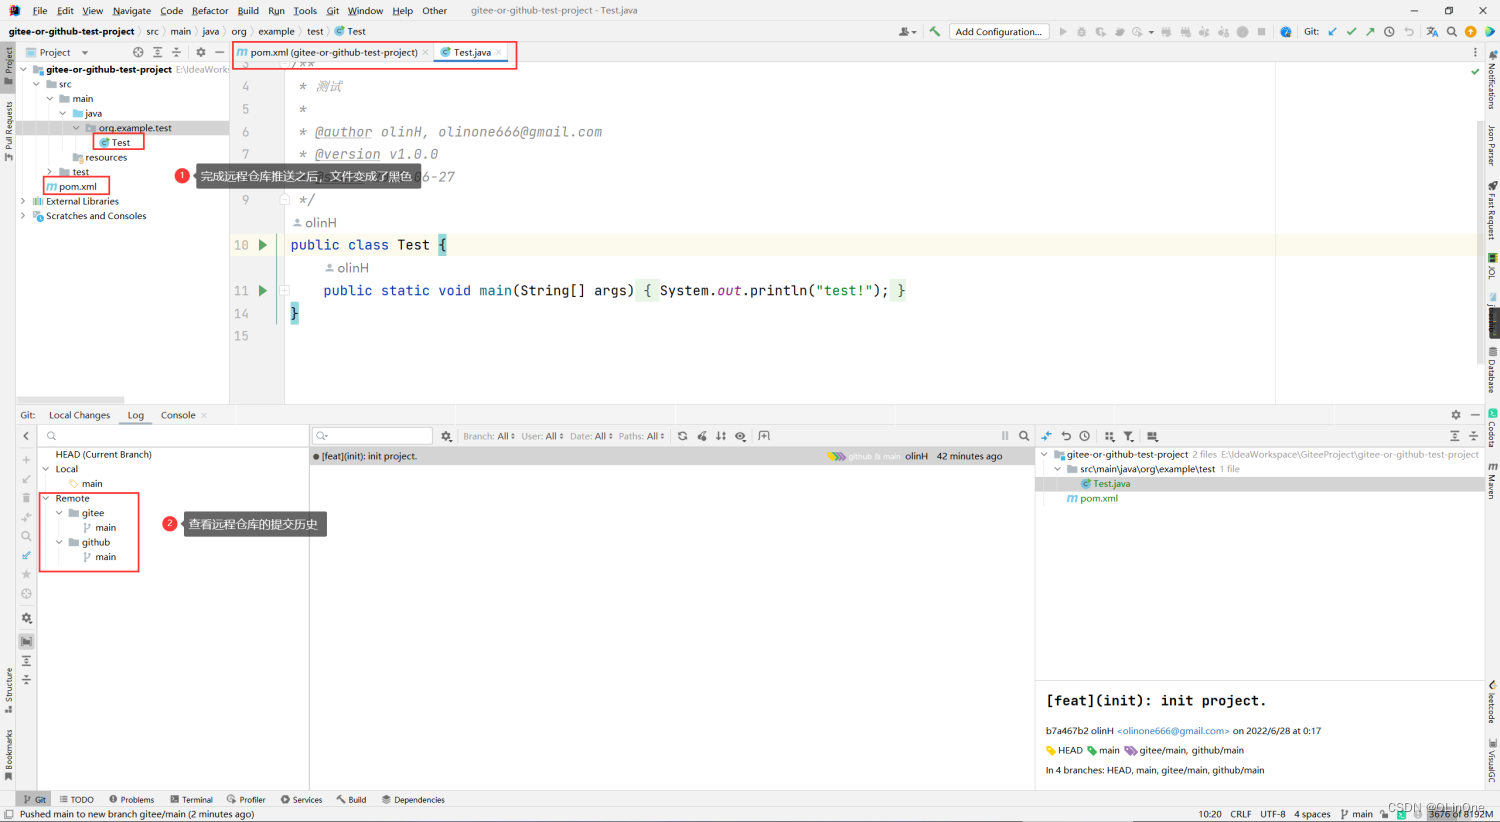Click Git Rollback icon in toolbar
1500x822 pixels.
point(1409,31)
